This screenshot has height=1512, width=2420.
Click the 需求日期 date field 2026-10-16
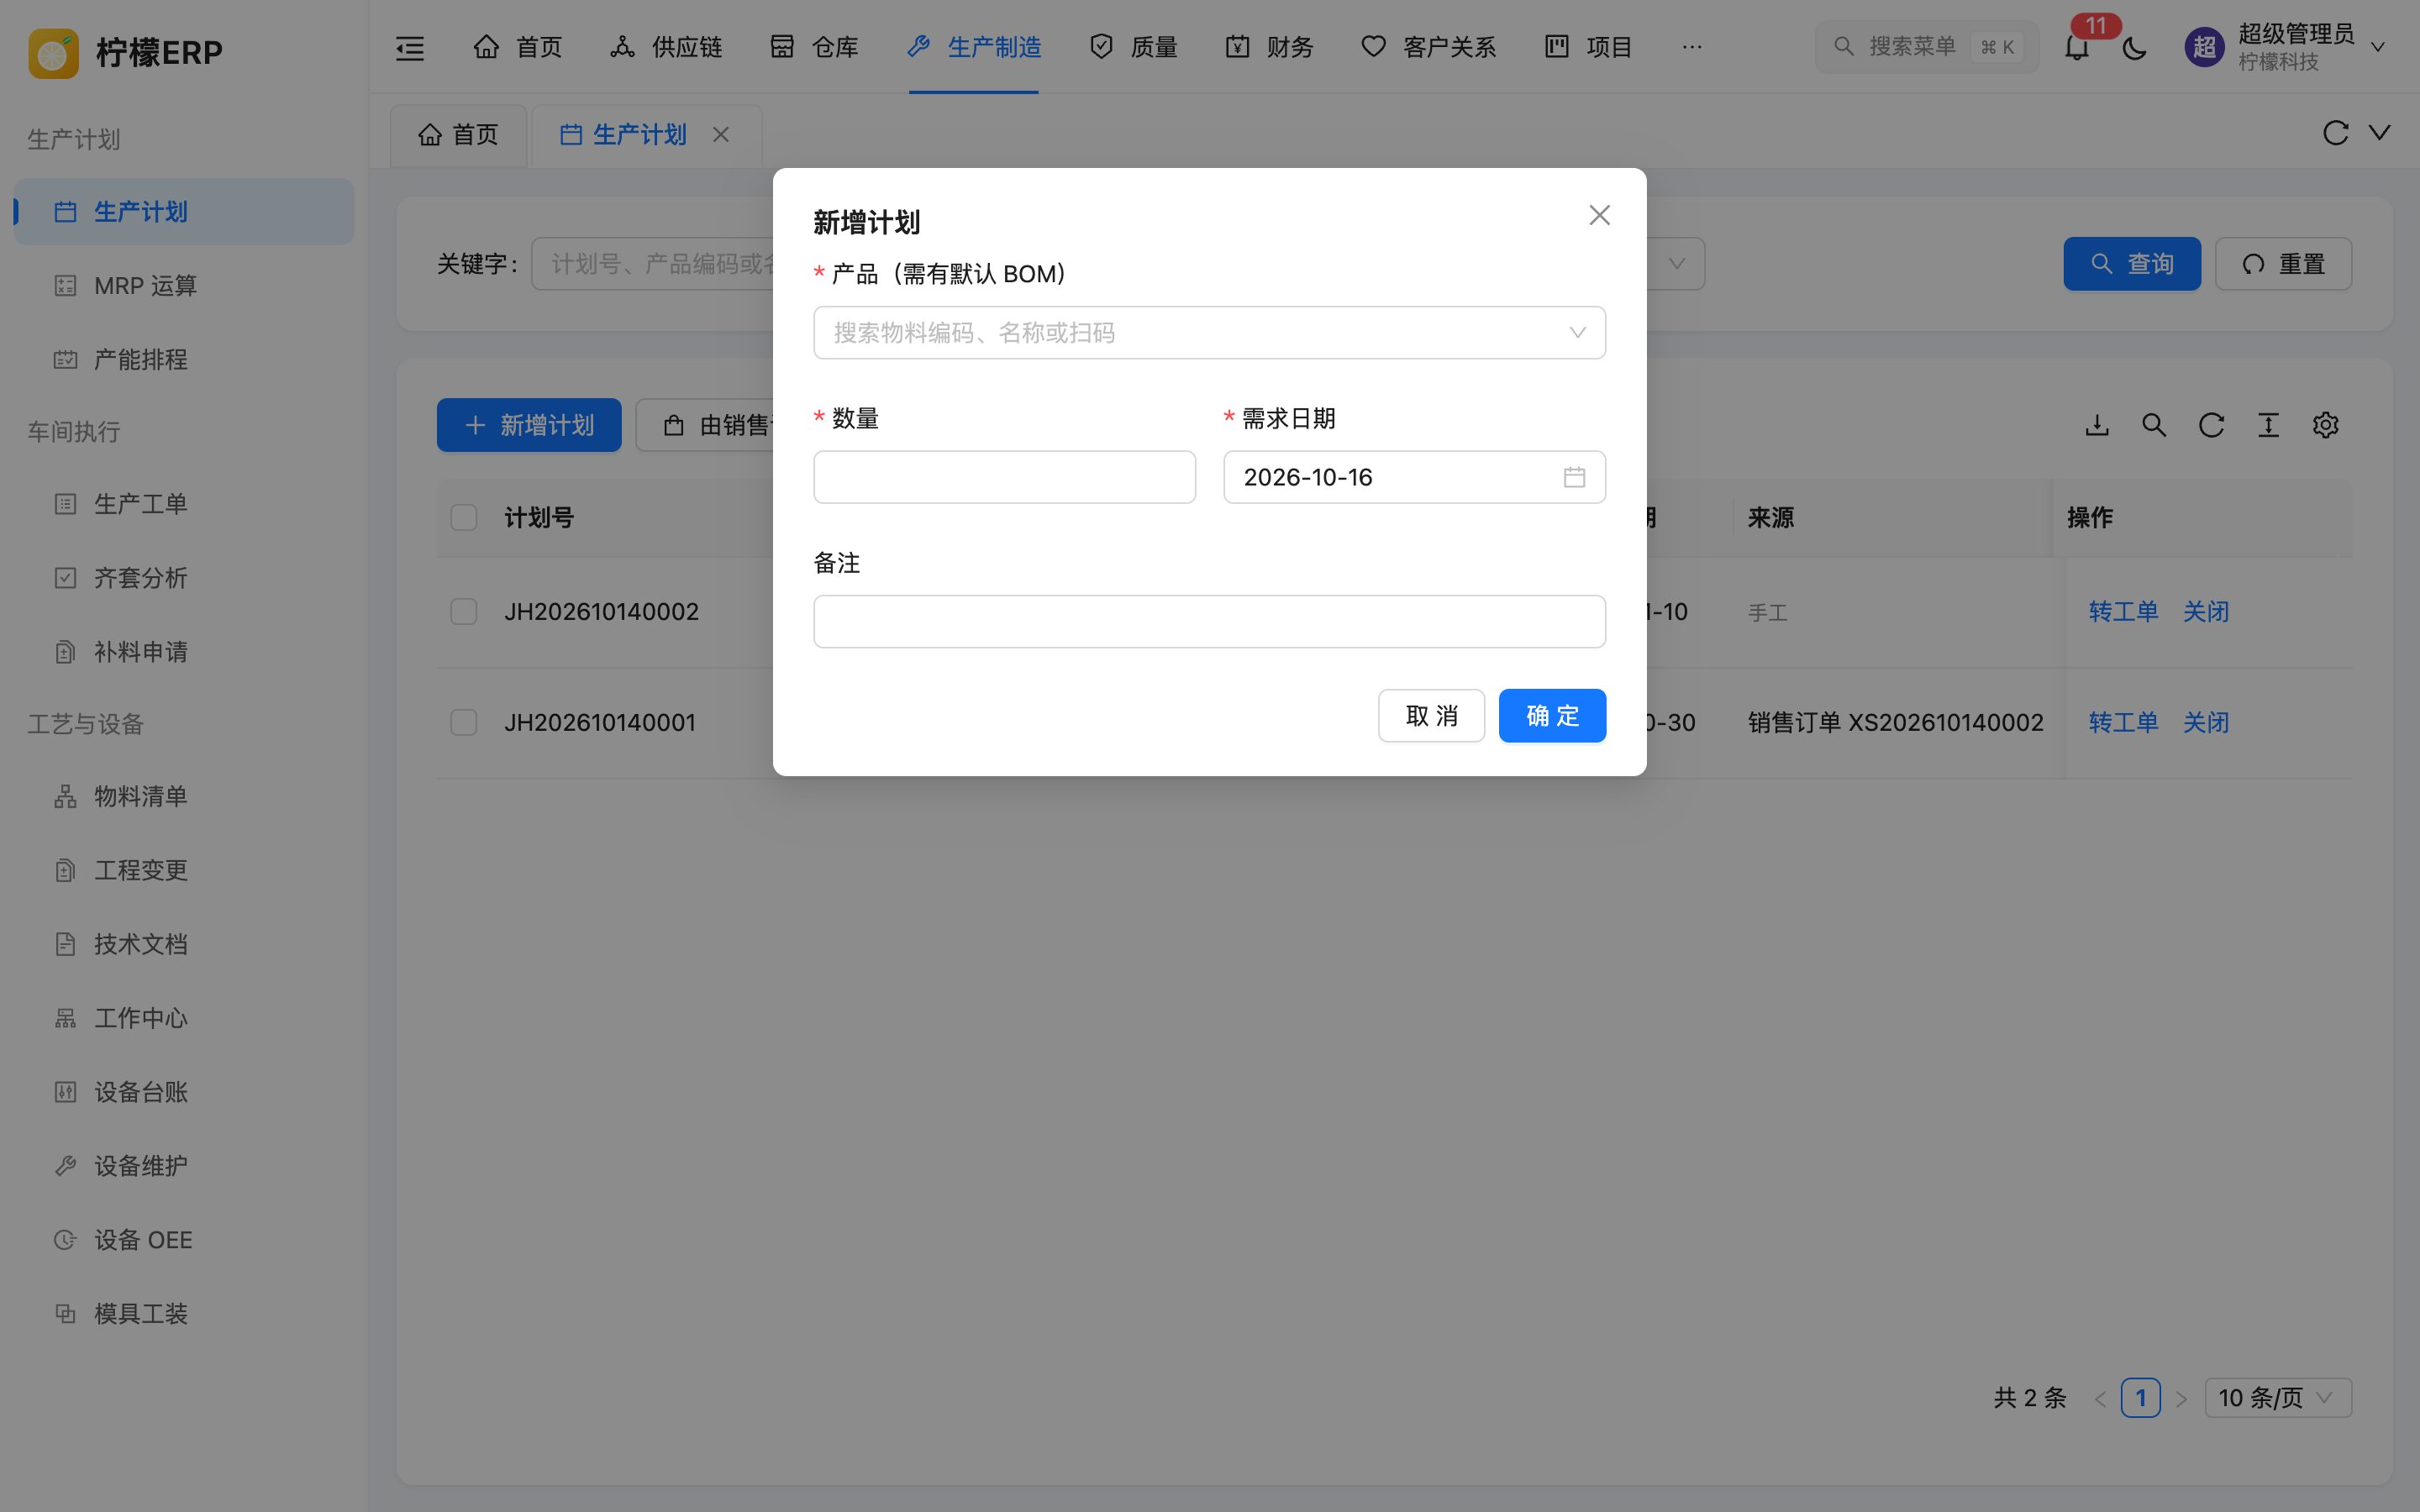click(x=1414, y=477)
